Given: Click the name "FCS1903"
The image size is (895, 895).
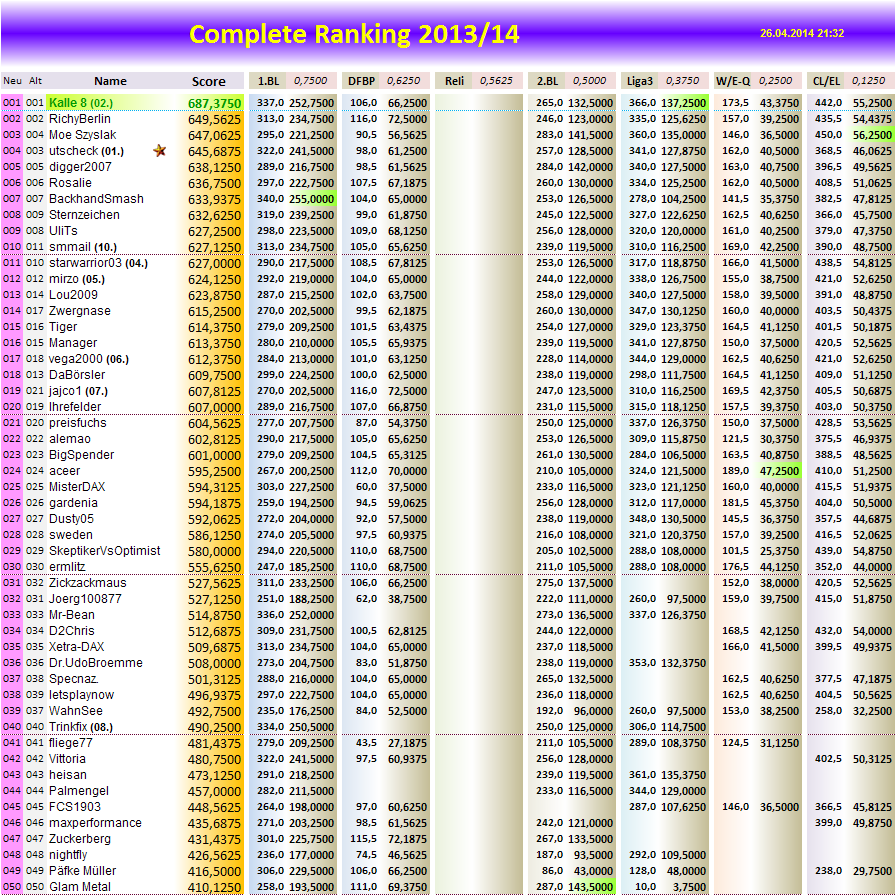Looking at the screenshot, I should click(x=75, y=807).
